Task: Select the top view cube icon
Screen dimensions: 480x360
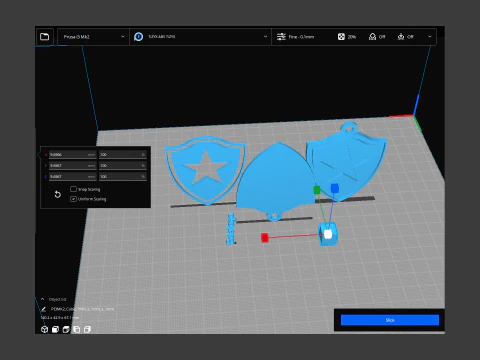Action: point(66,329)
